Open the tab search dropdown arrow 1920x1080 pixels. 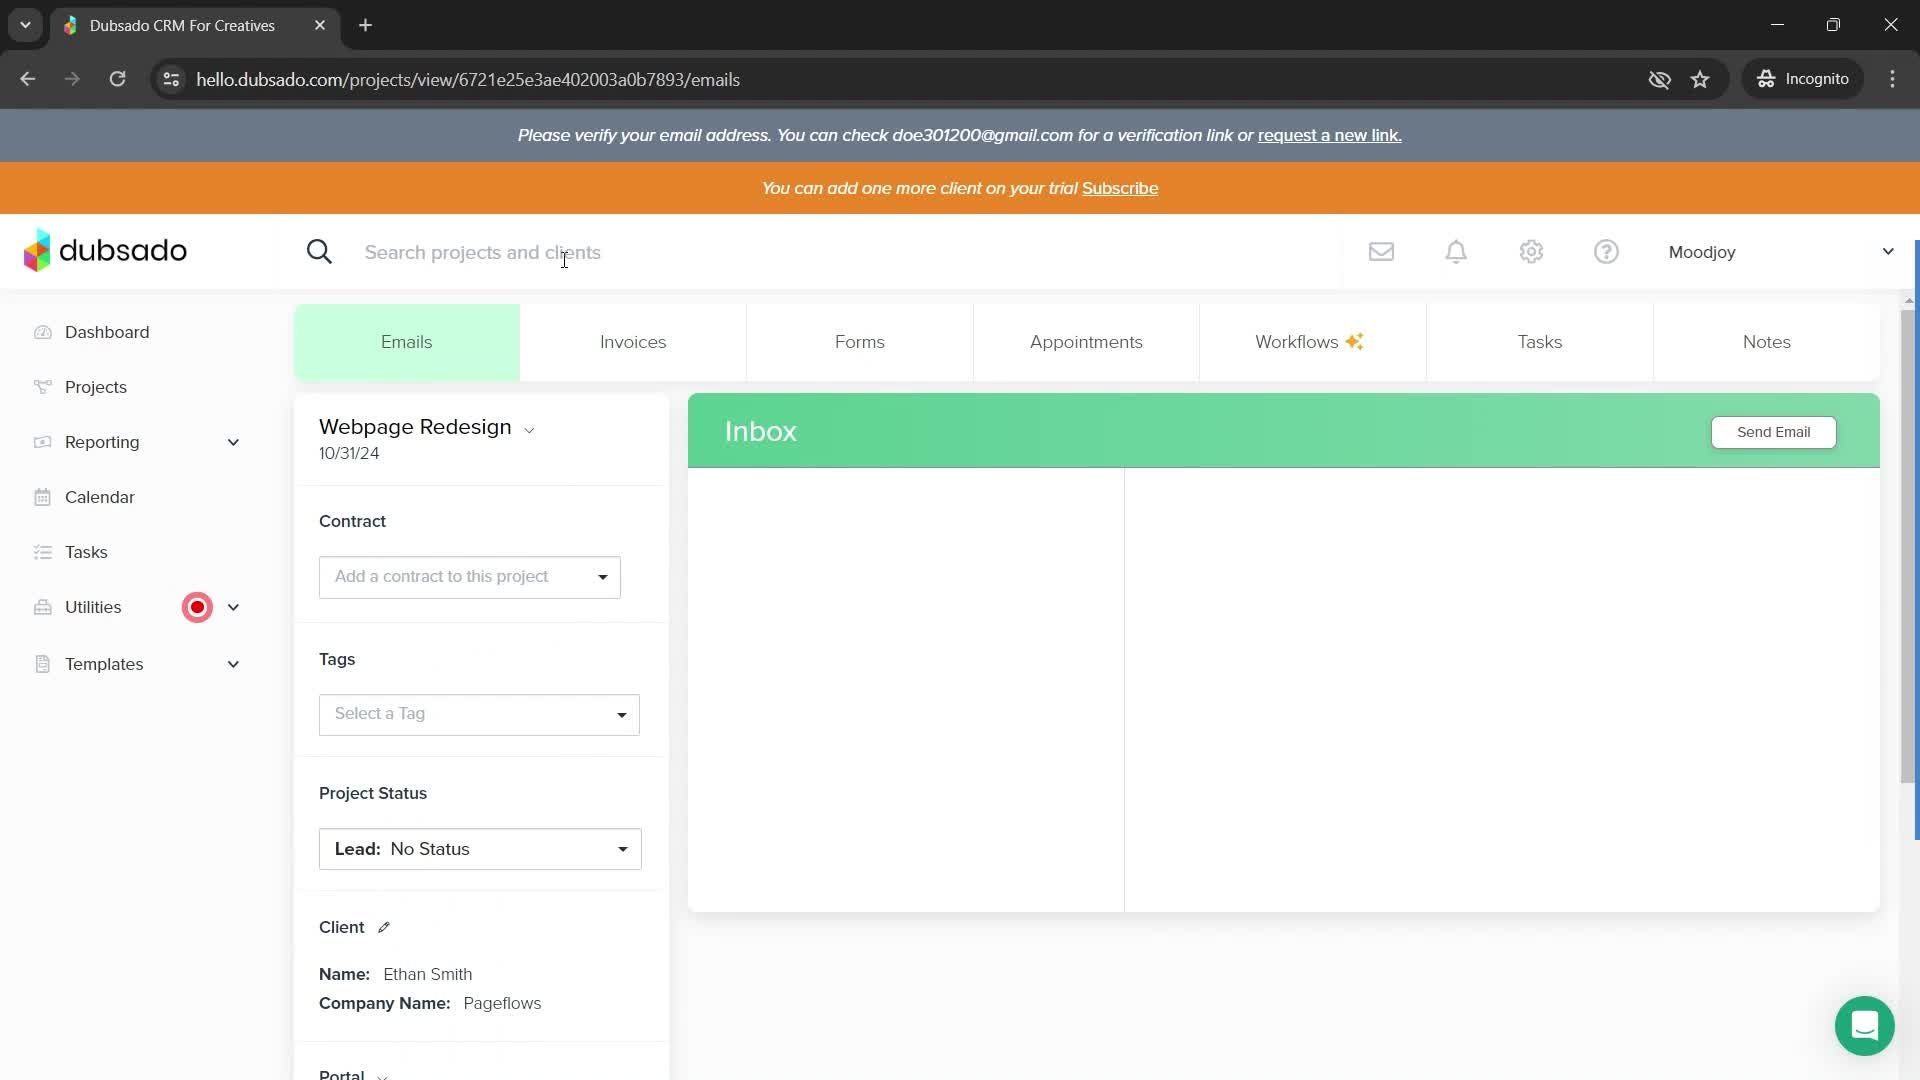[x=25, y=25]
